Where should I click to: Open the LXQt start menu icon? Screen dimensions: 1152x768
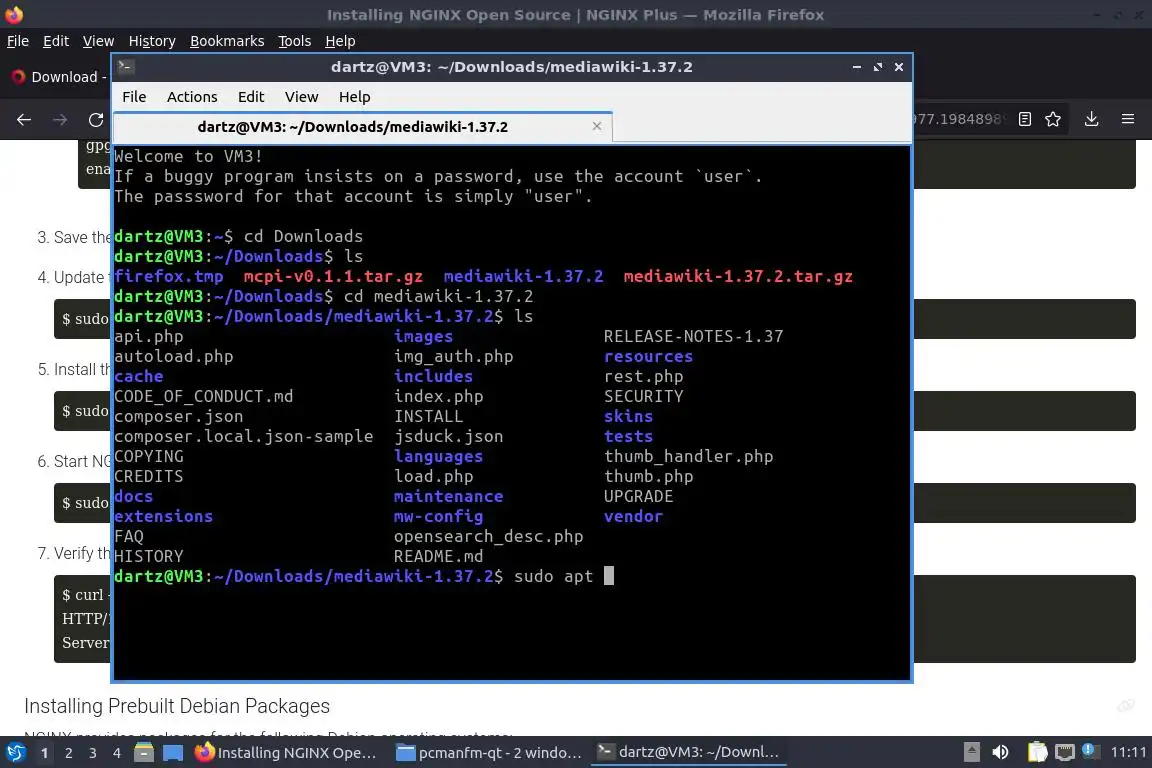pos(15,753)
